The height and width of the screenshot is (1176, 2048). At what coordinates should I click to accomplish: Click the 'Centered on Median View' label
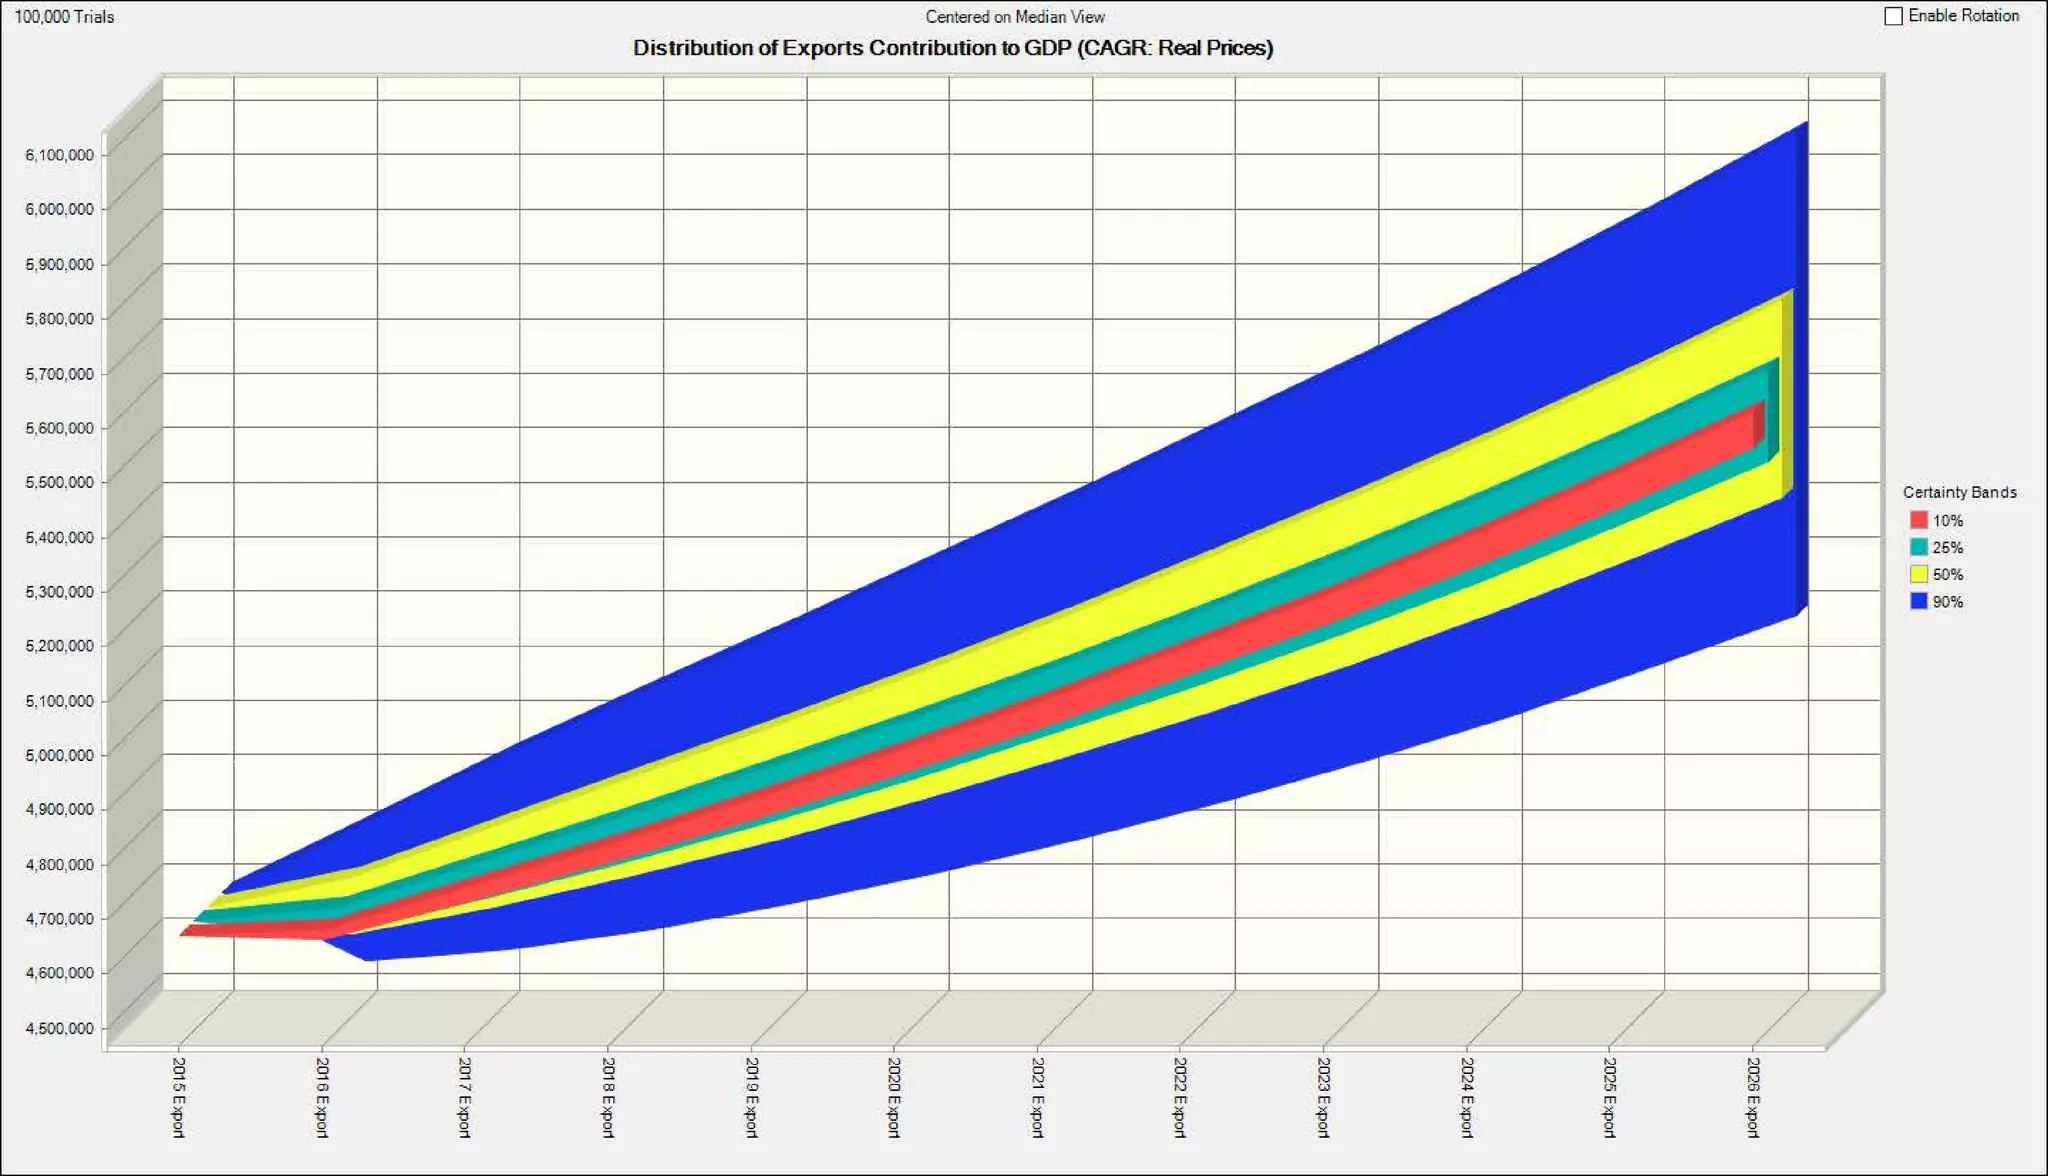click(1014, 17)
